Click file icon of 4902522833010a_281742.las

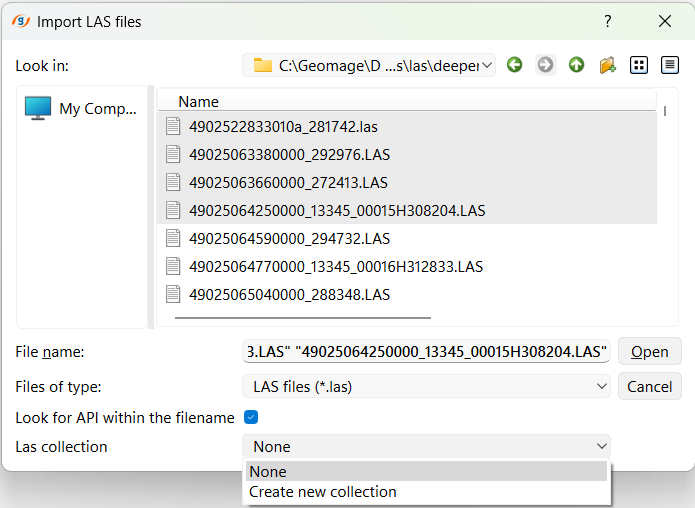click(x=173, y=126)
